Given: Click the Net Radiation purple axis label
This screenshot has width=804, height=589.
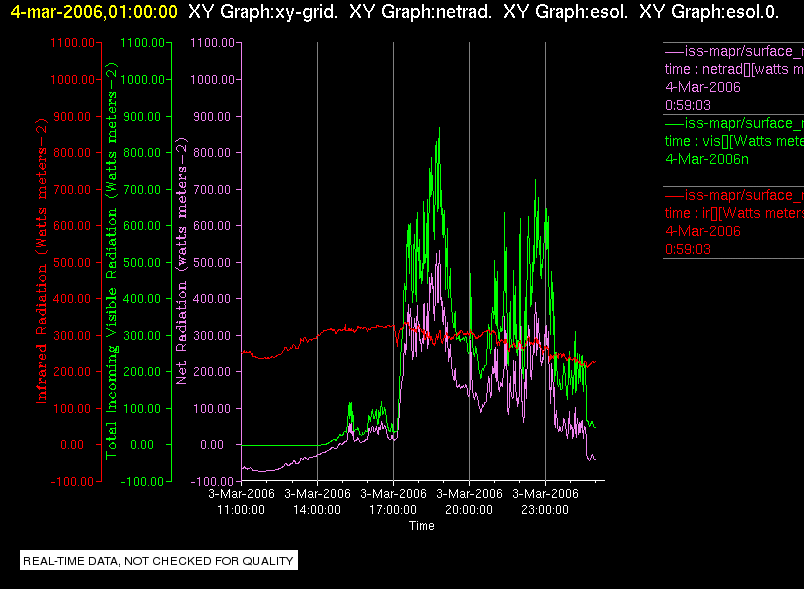Looking at the screenshot, I should pos(181,261).
